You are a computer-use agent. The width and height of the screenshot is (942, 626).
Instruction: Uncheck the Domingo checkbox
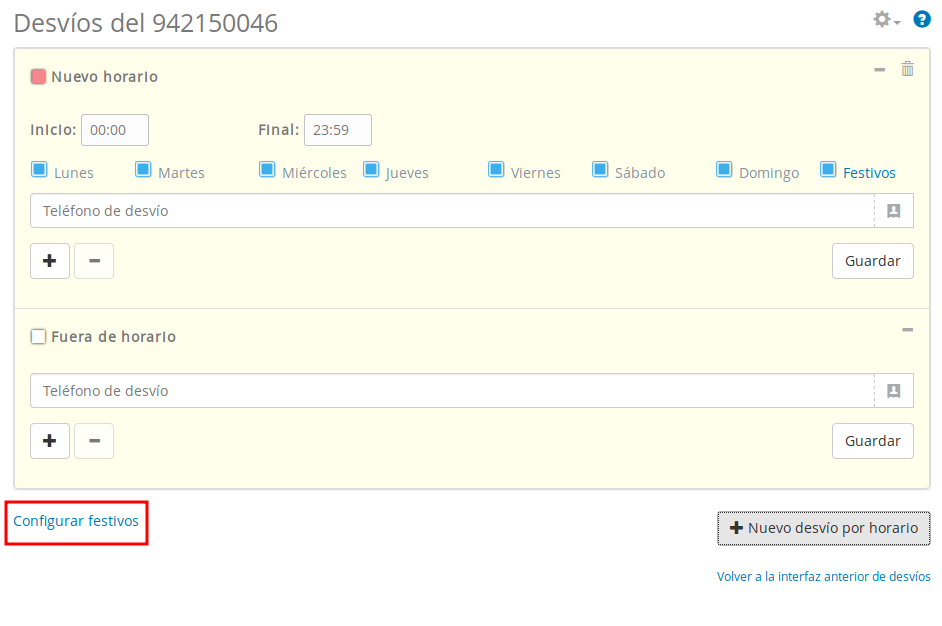coord(724,169)
